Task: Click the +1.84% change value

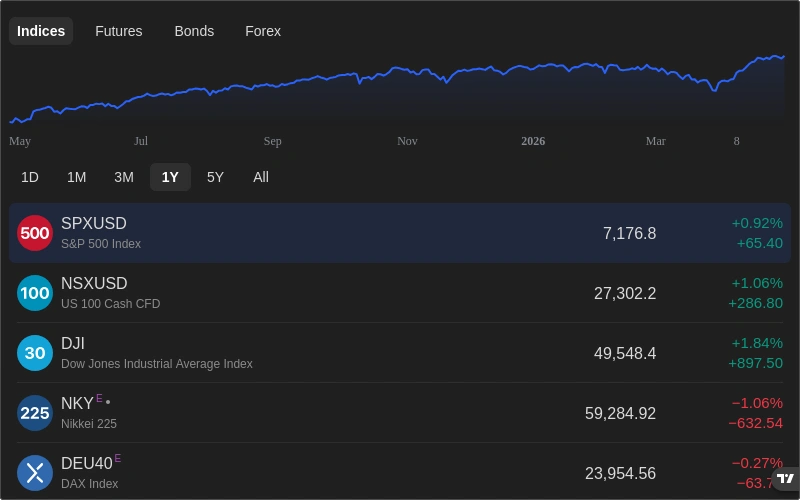Action: (757, 343)
